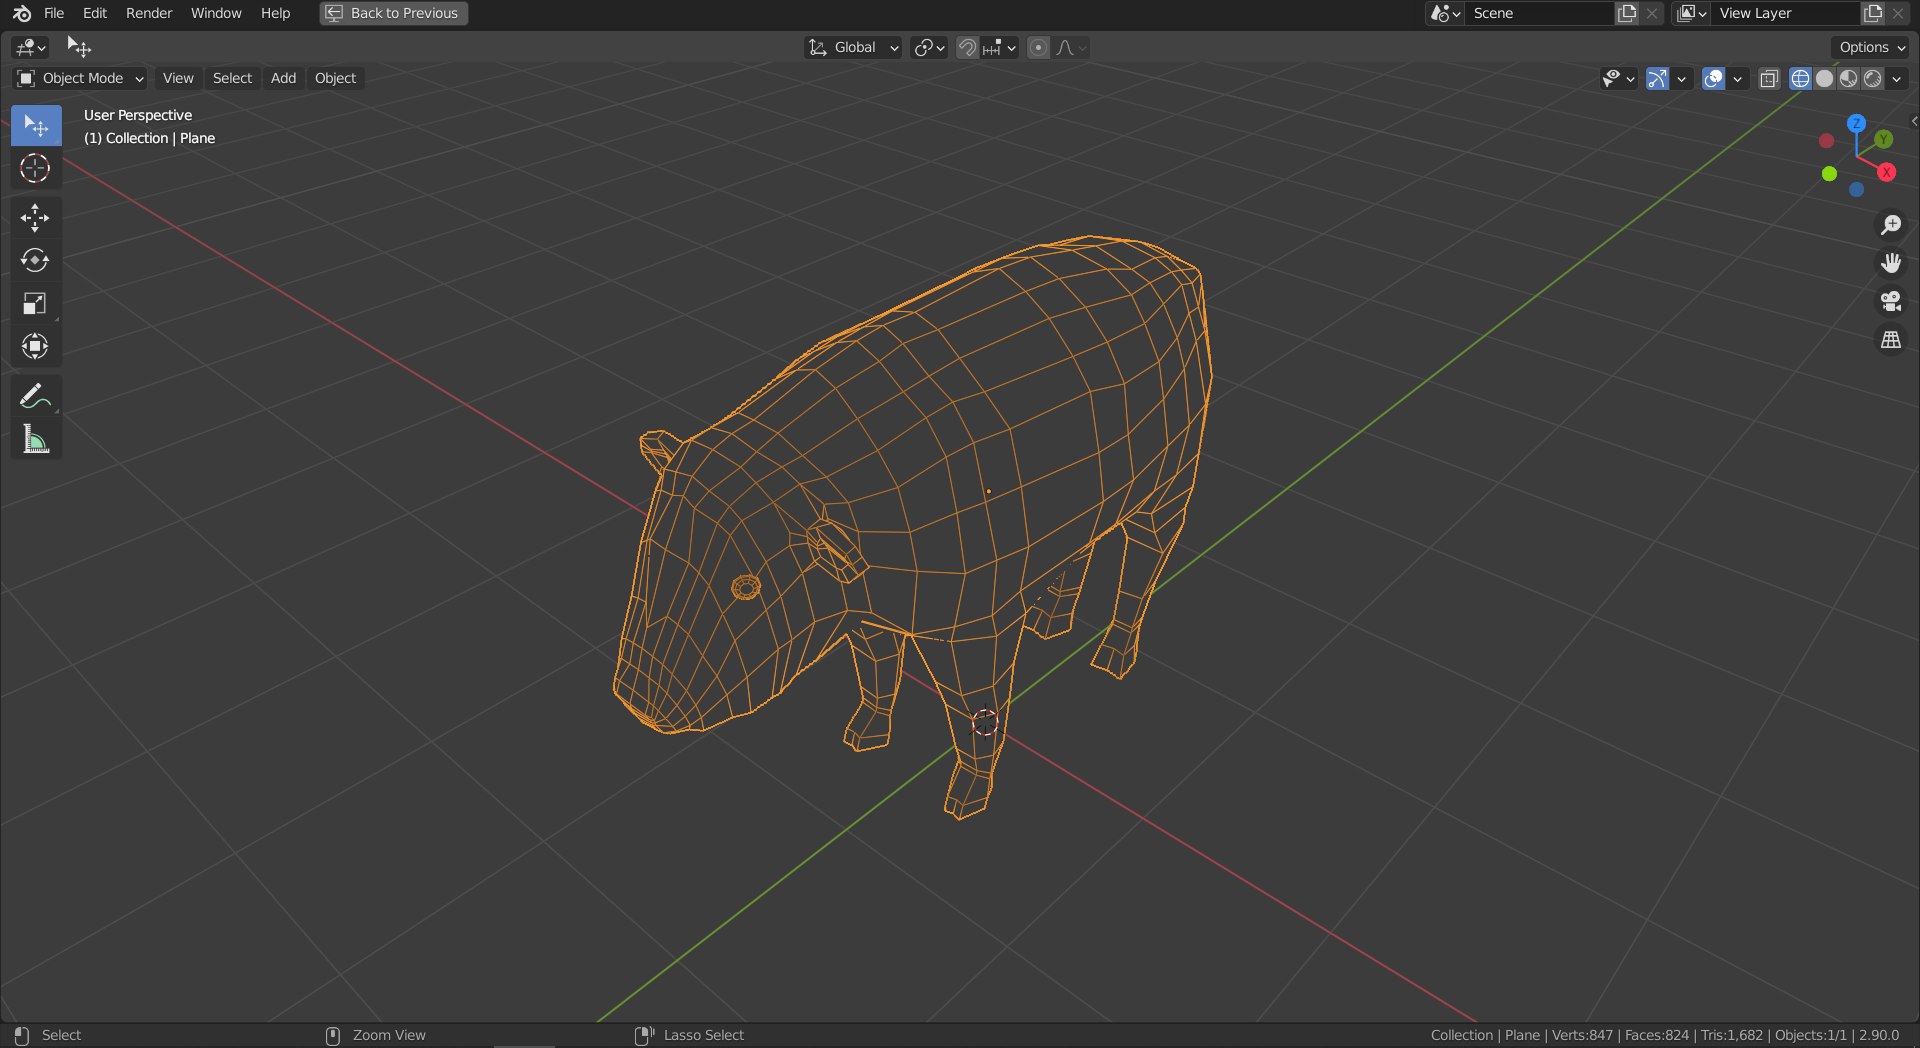Open the viewport Select menu
Screen dimensions: 1920x1048
232,78
